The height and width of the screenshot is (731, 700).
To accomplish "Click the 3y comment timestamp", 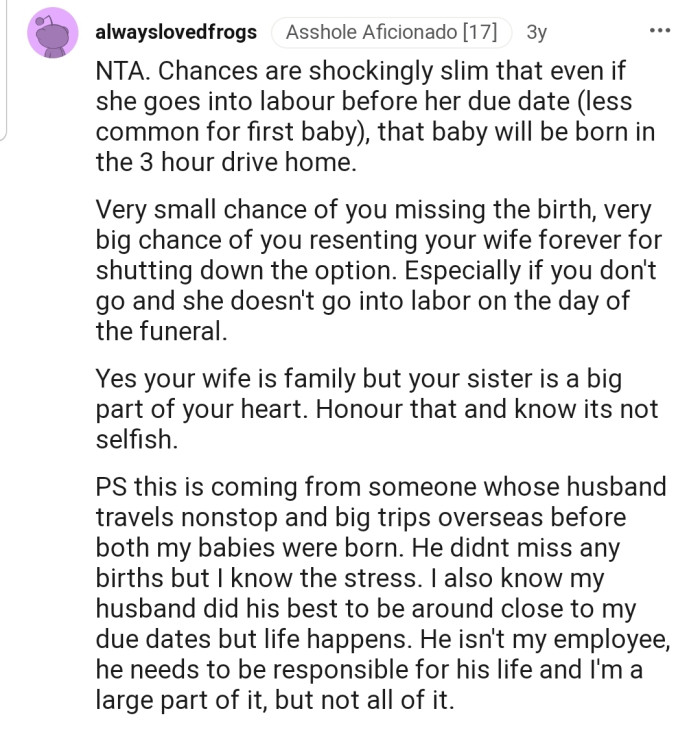I will pyautogui.click(x=536, y=32).
